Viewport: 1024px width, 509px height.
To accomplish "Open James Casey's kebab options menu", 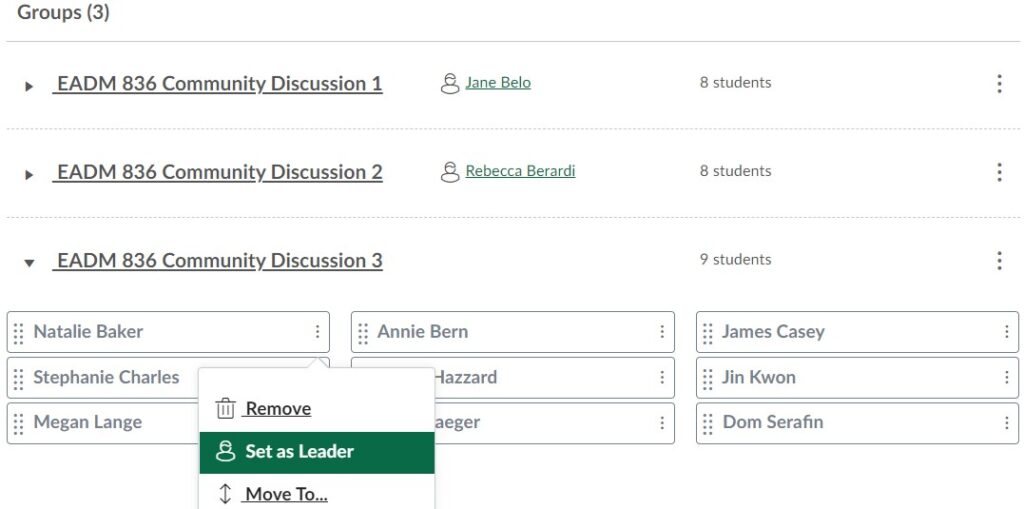I will [x=1006, y=332].
